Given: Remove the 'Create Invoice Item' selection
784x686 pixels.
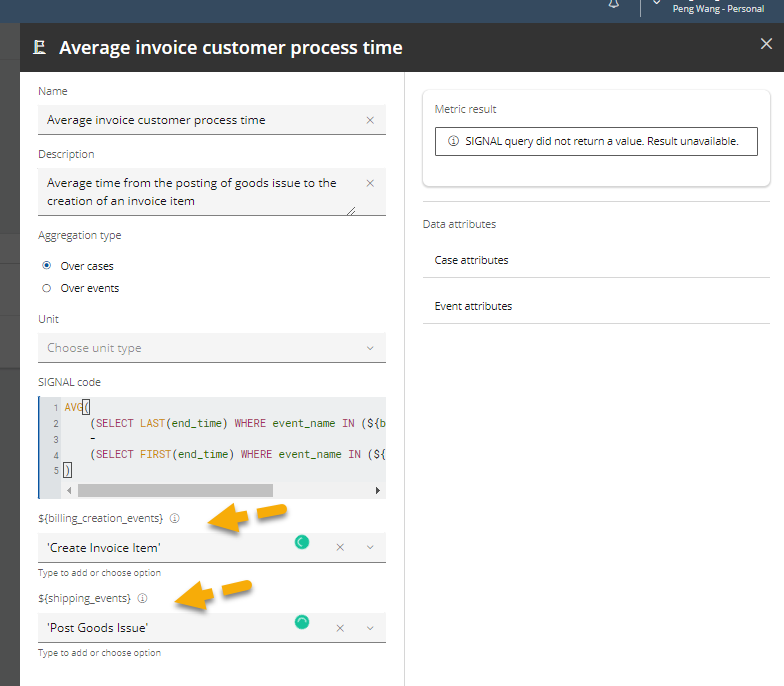Looking at the screenshot, I should (340, 548).
